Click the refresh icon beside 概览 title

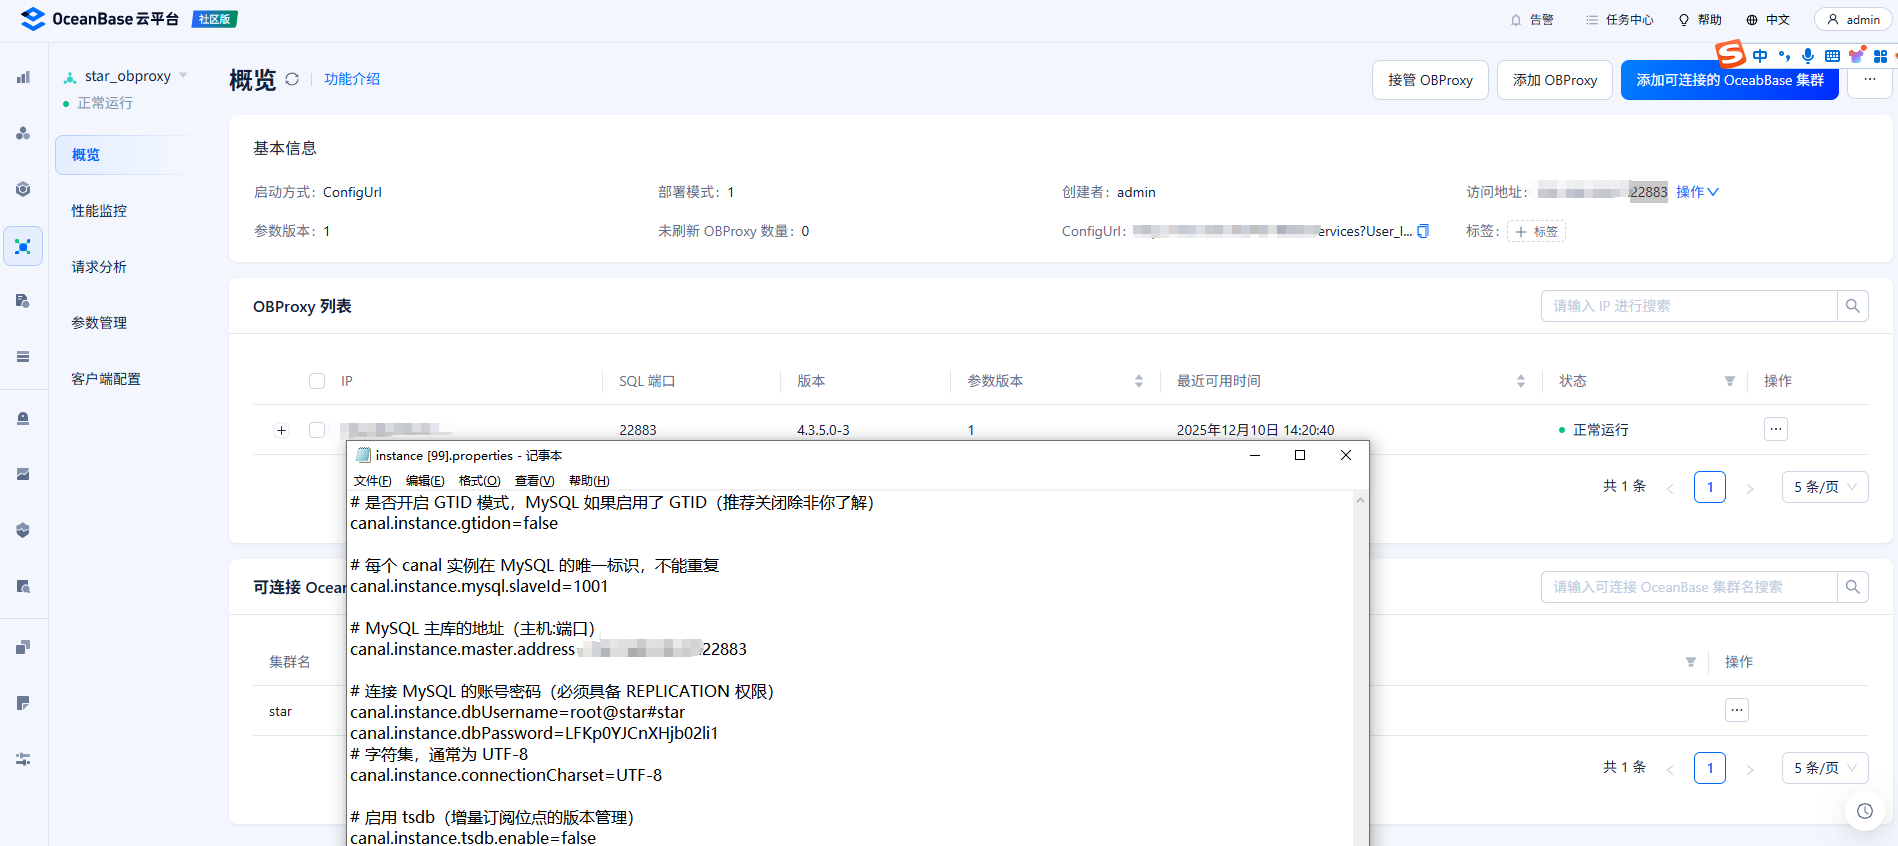[x=292, y=79]
